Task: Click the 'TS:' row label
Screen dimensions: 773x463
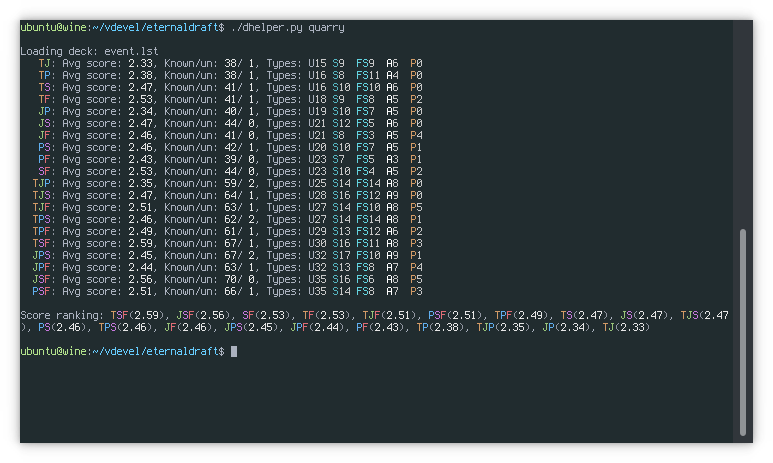Action: coord(47,87)
